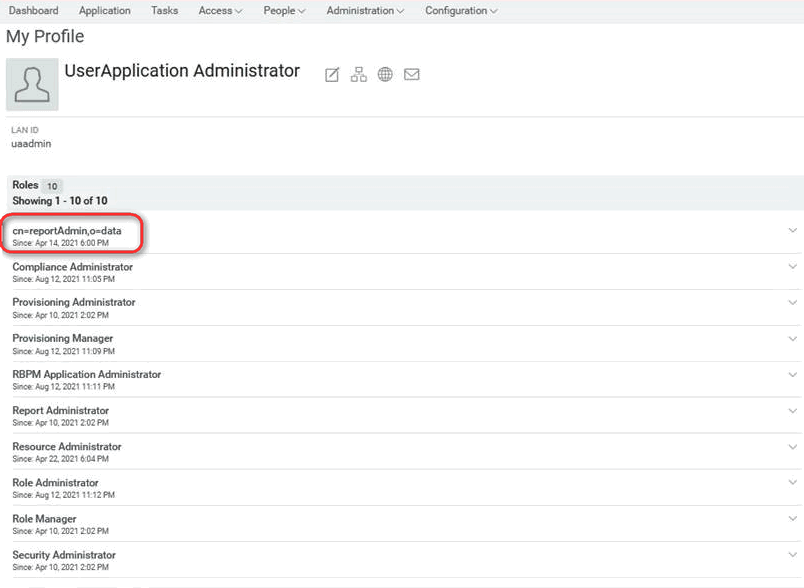The width and height of the screenshot is (804, 588).
Task: Open the Application menu item
Action: (x=104, y=11)
